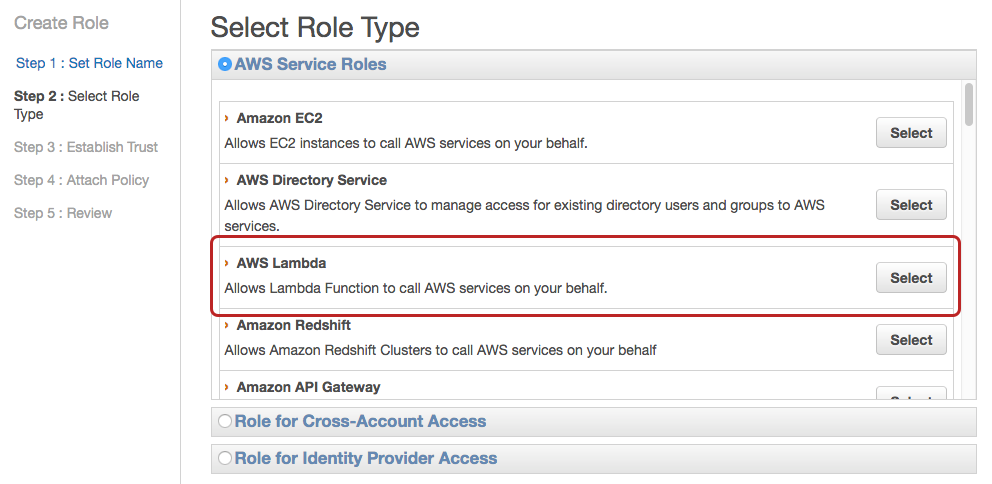Click Step 4: Attach Policy
The width and height of the screenshot is (992, 484).
[x=82, y=180]
